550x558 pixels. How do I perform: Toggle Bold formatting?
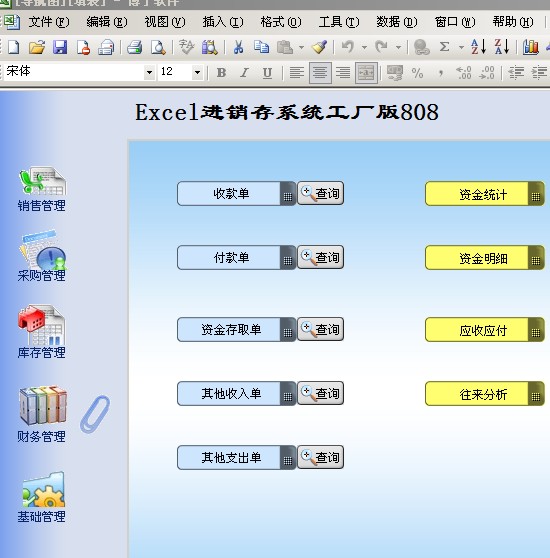pos(221,73)
